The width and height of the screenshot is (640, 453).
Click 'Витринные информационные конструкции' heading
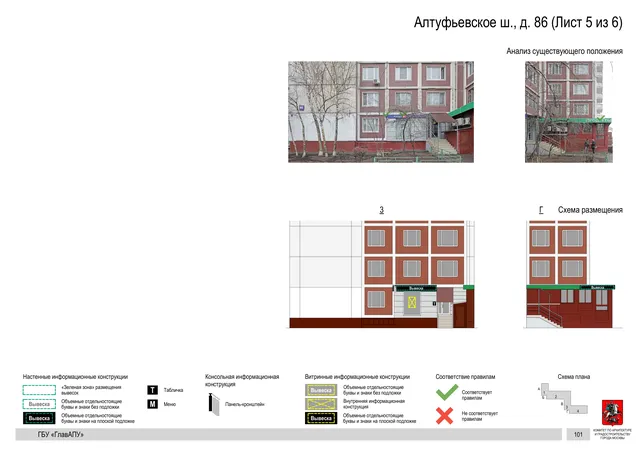point(357,377)
